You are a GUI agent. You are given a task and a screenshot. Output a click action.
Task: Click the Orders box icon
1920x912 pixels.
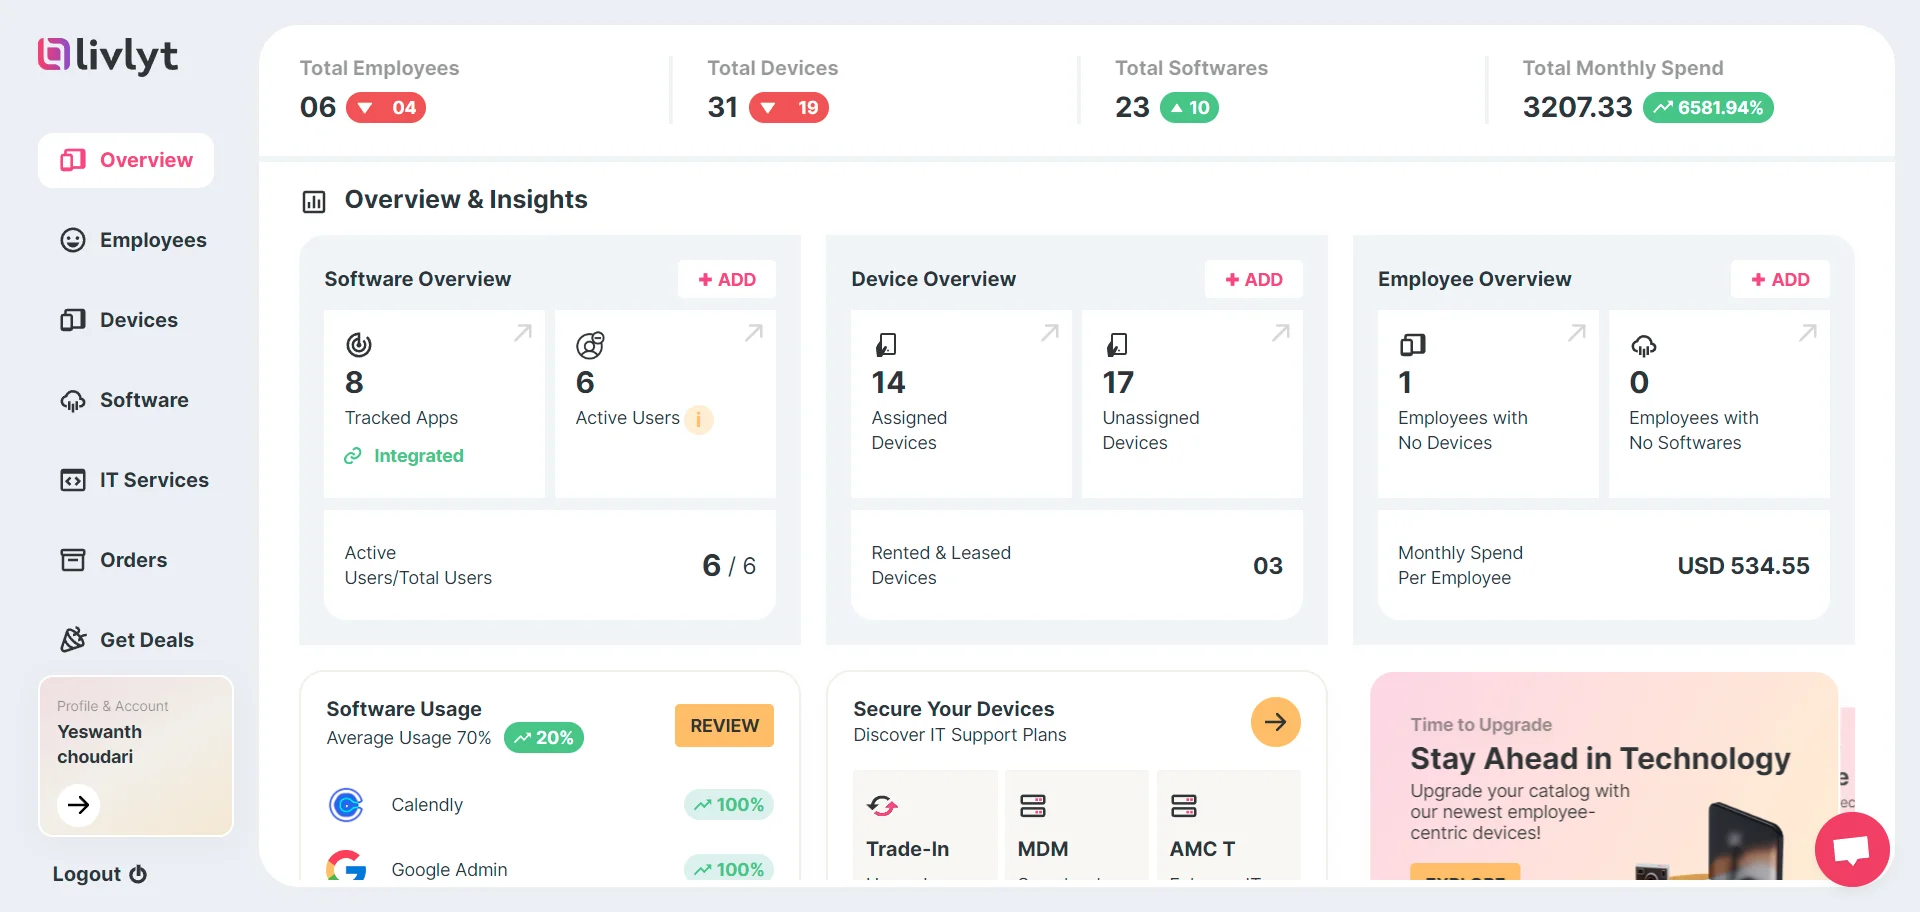(x=73, y=560)
